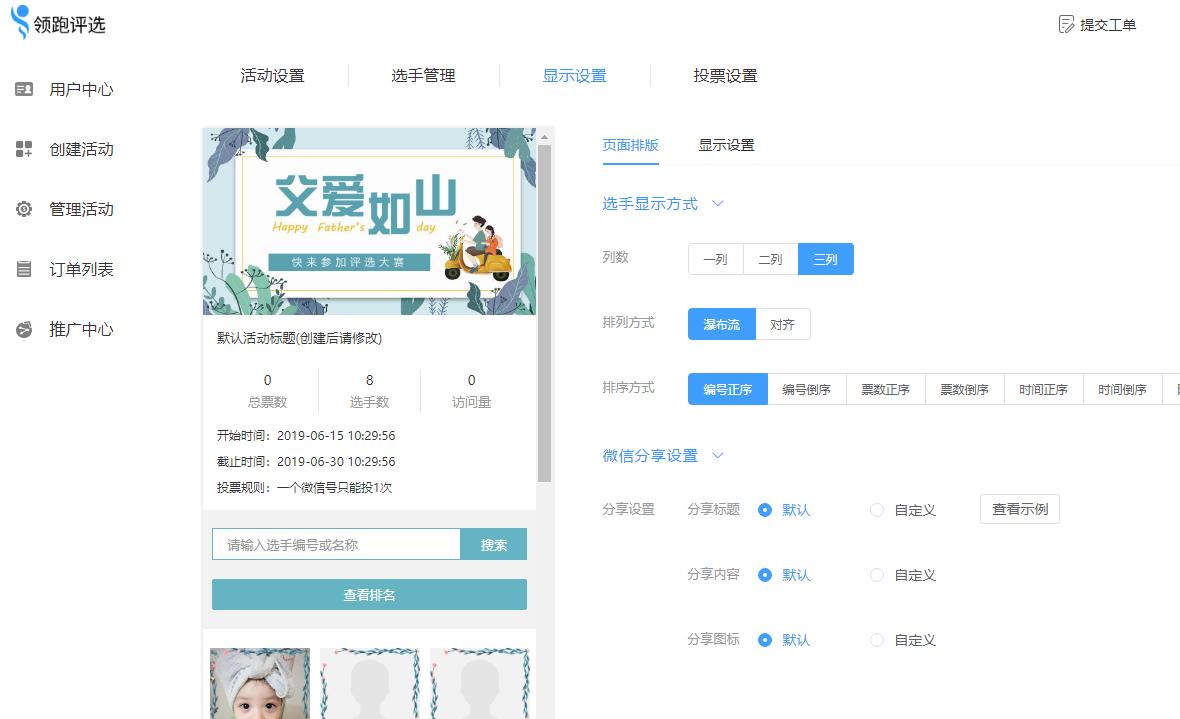This screenshot has width=1180, height=719.
Task: Switch to the 显示设置 sub-tab
Action: pyautogui.click(x=727, y=144)
